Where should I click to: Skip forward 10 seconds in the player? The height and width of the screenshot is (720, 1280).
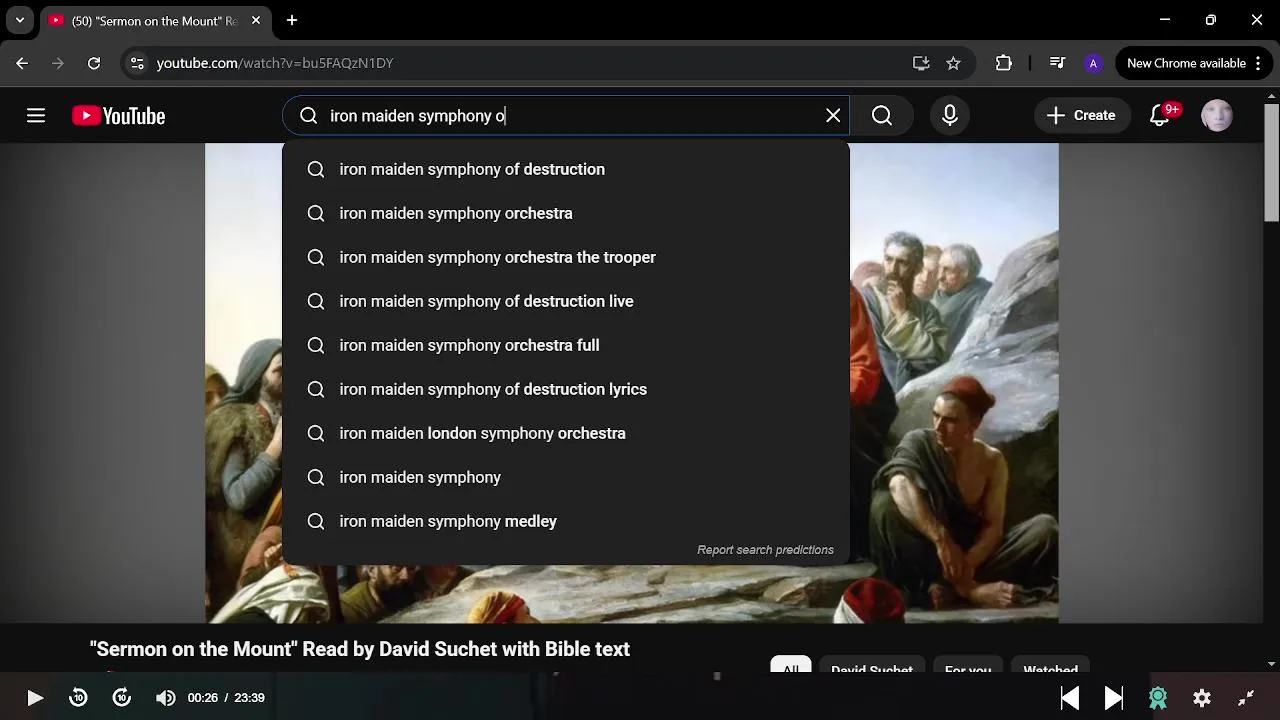[x=122, y=698]
